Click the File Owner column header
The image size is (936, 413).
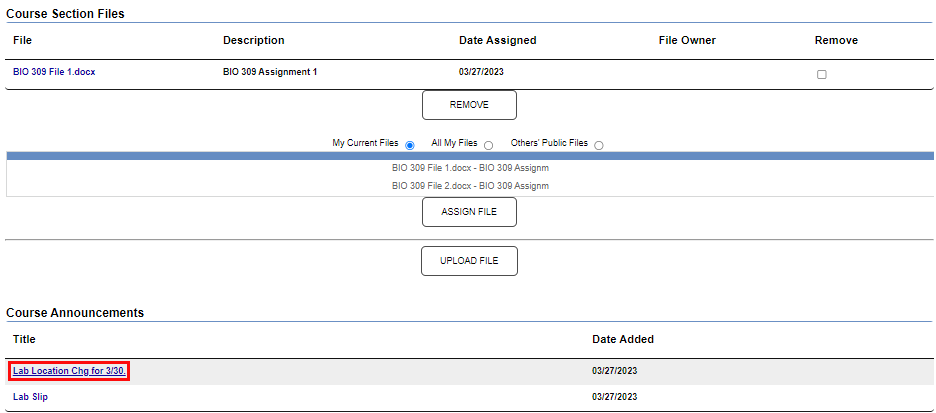687,41
